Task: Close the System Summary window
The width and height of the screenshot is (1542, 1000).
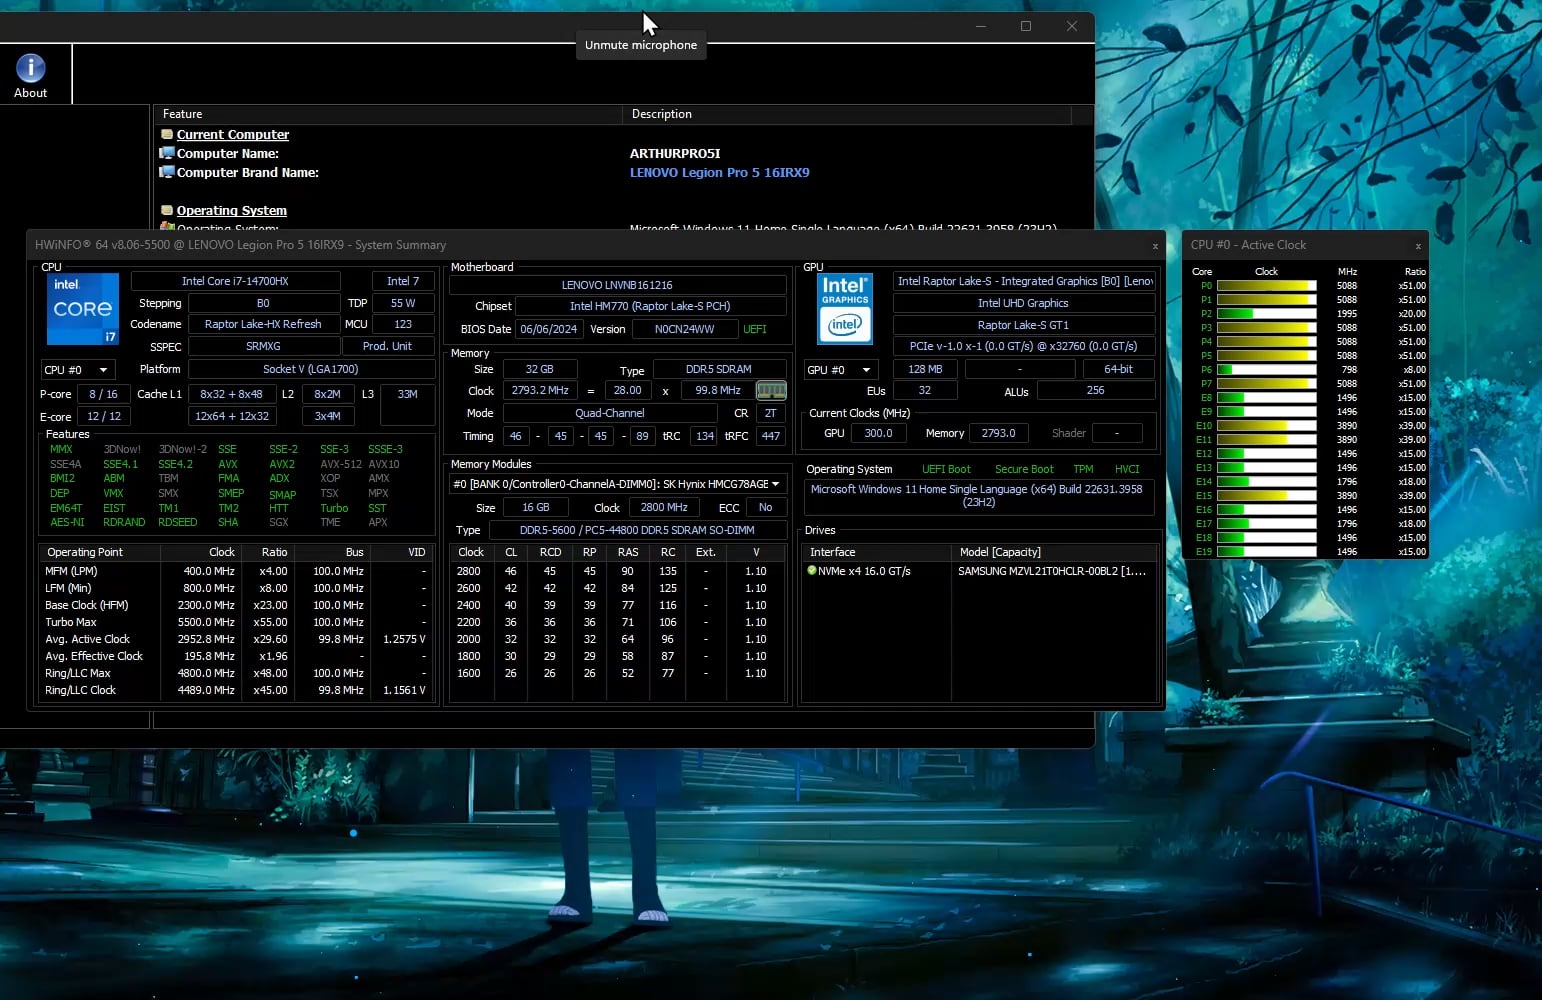Action: tap(1155, 246)
